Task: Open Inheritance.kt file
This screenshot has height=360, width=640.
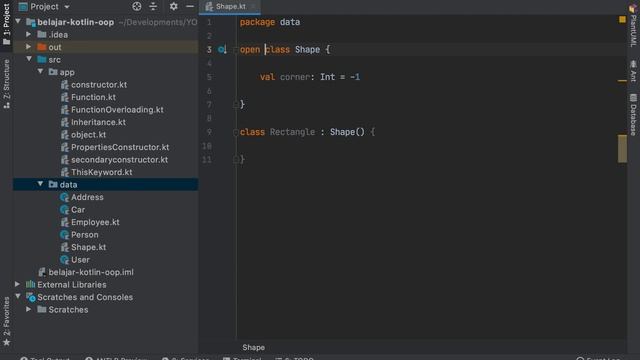Action: pos(98,122)
